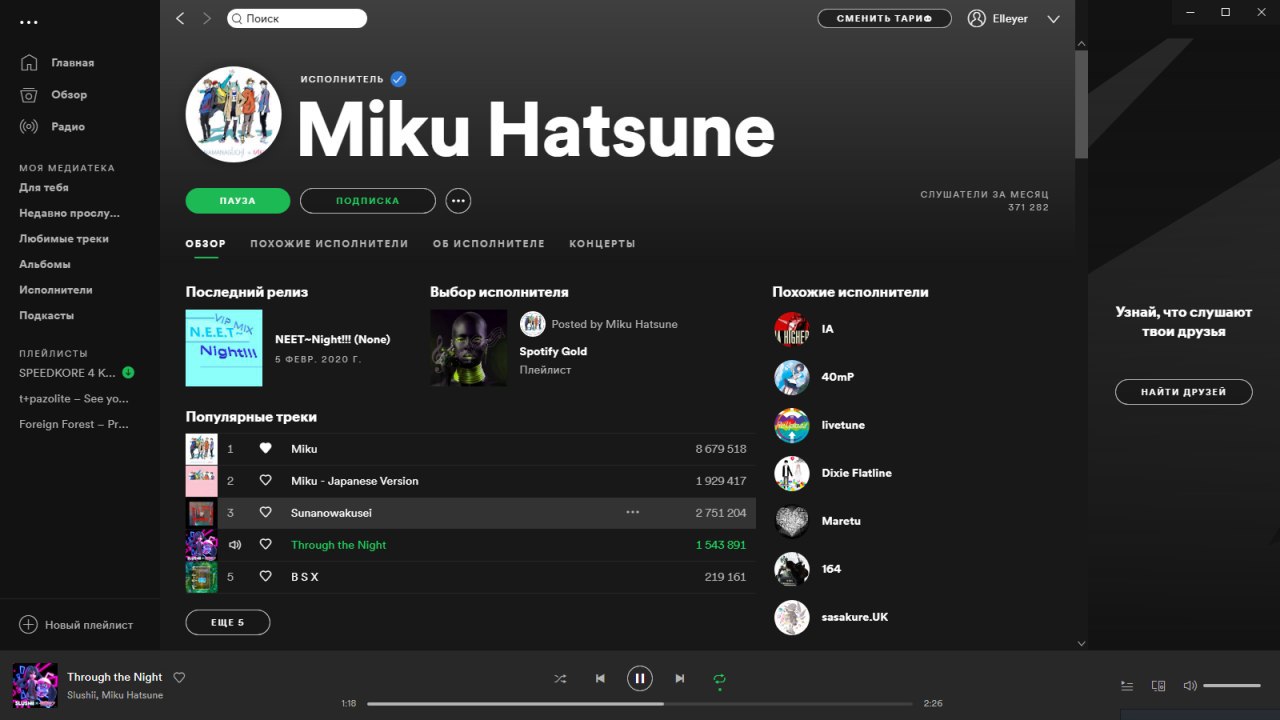Open the Elleyer profile

click(x=998, y=18)
